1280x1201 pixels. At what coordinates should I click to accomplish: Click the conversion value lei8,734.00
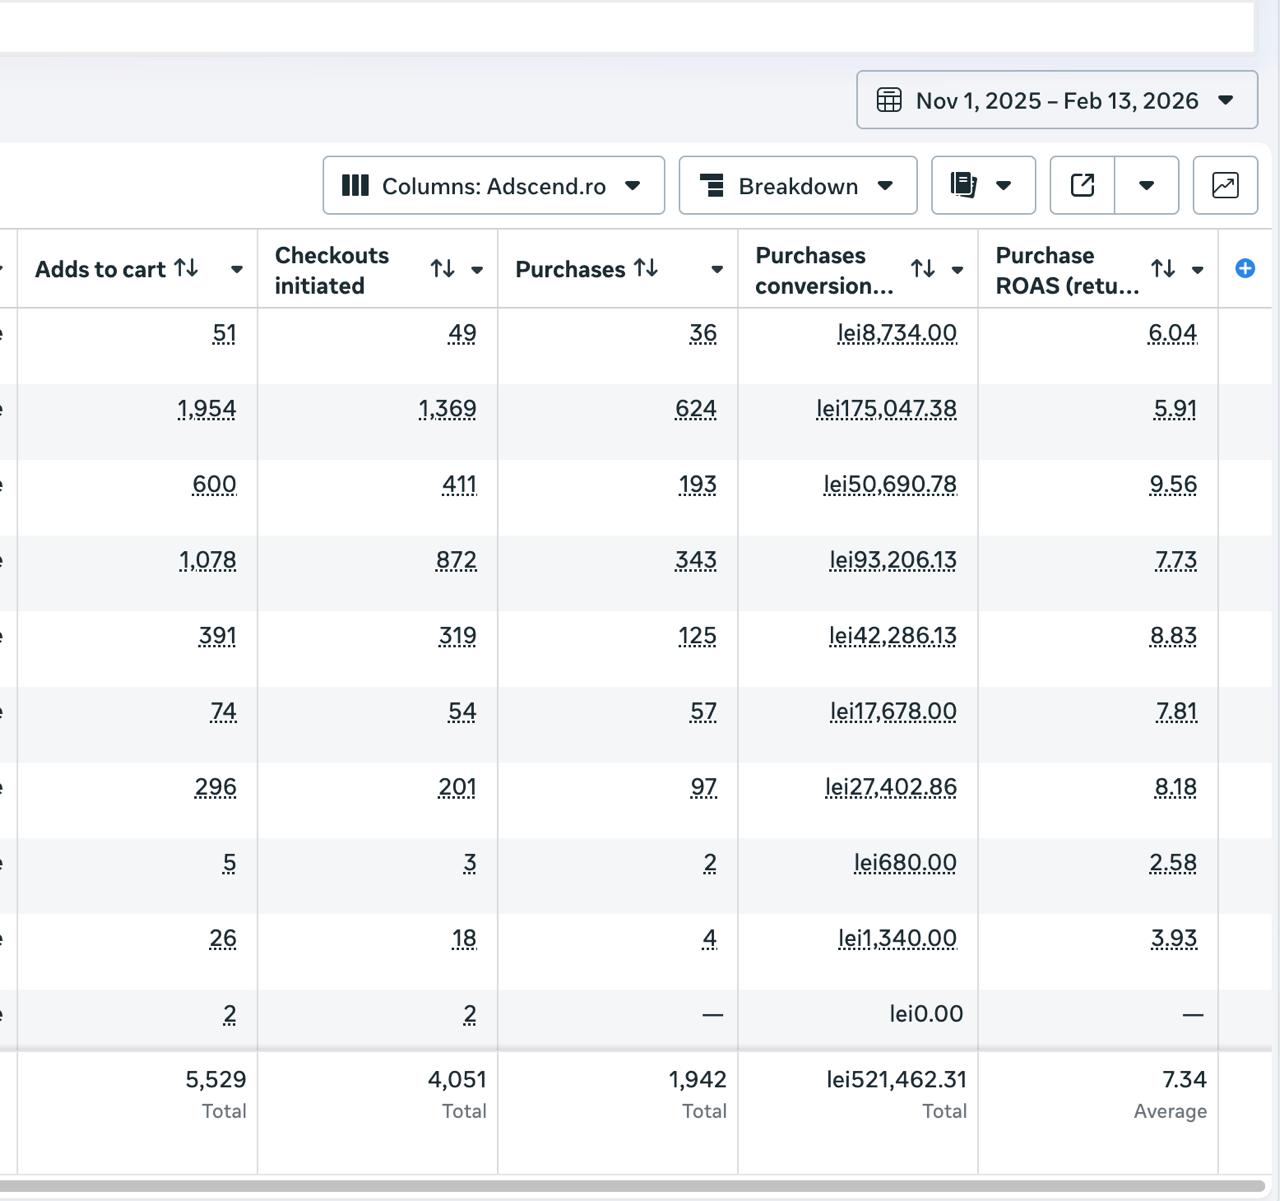pyautogui.click(x=897, y=334)
